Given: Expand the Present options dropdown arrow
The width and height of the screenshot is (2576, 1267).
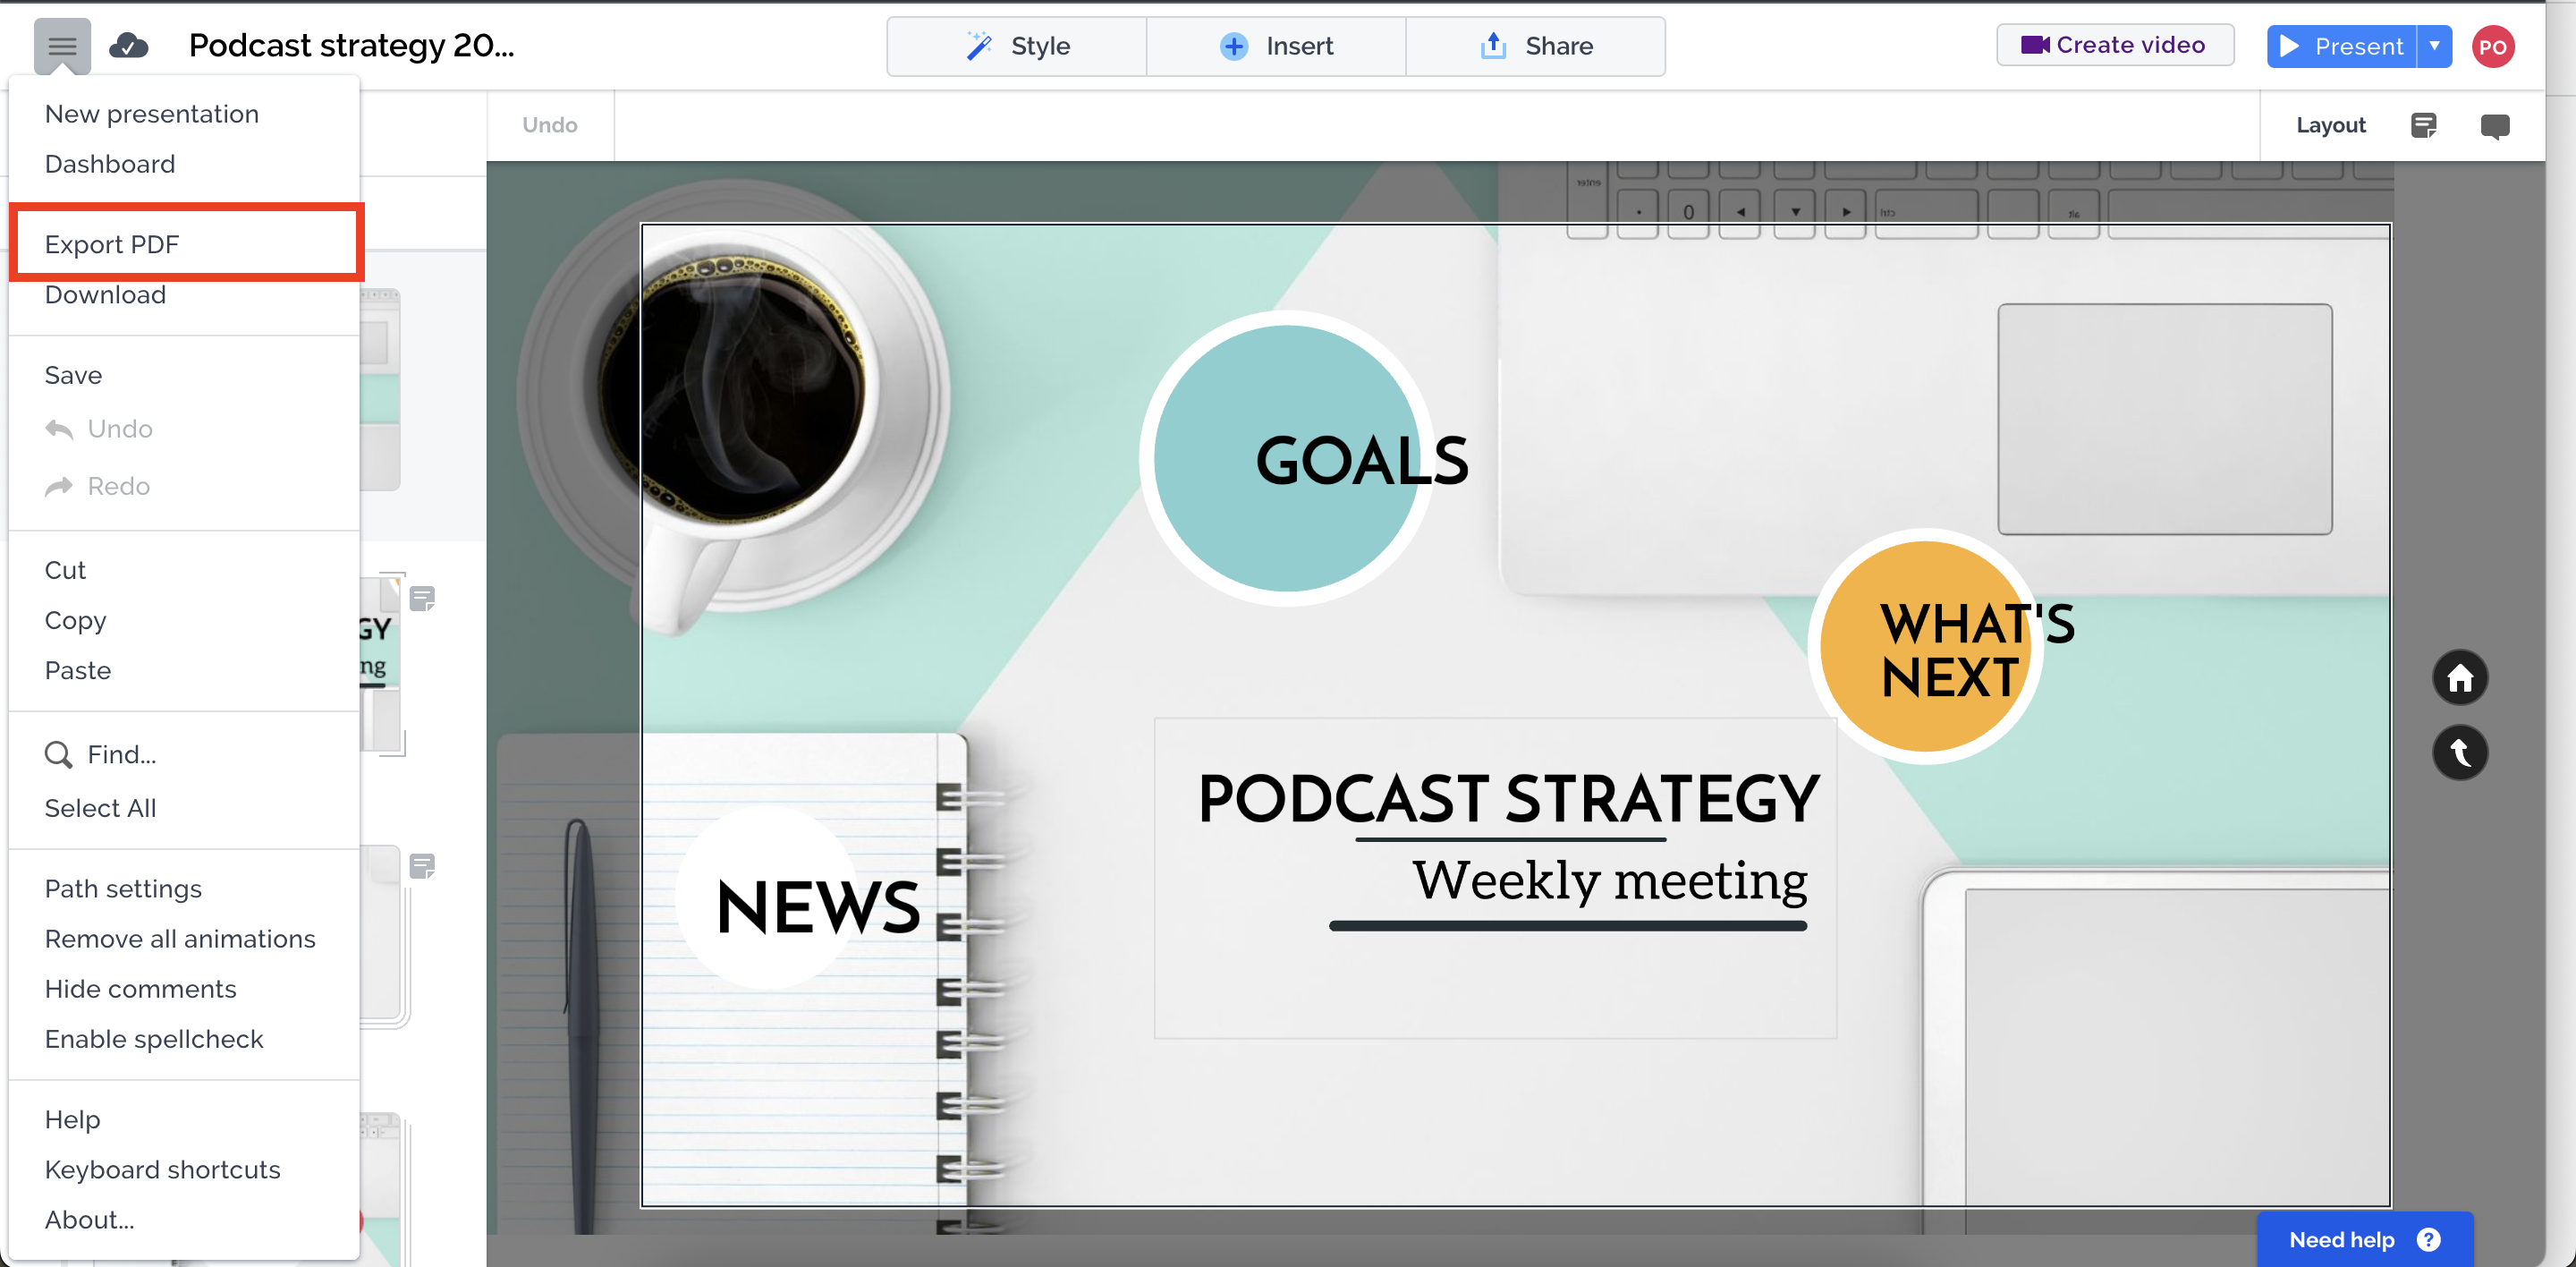Looking at the screenshot, I should 2434,46.
